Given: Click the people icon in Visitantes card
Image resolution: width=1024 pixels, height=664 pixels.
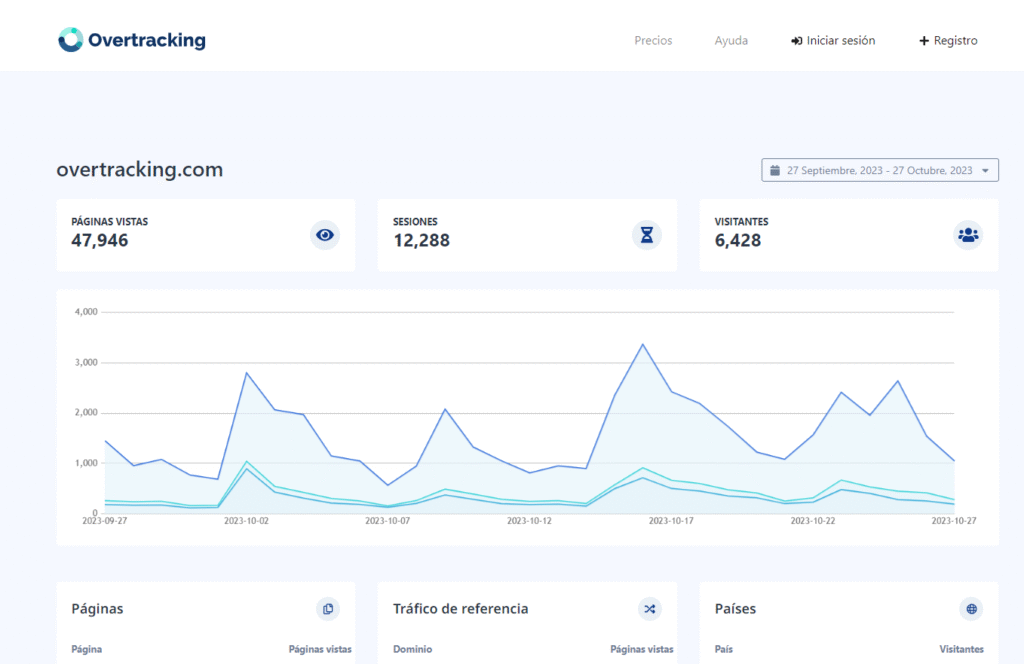Looking at the screenshot, I should click(968, 235).
